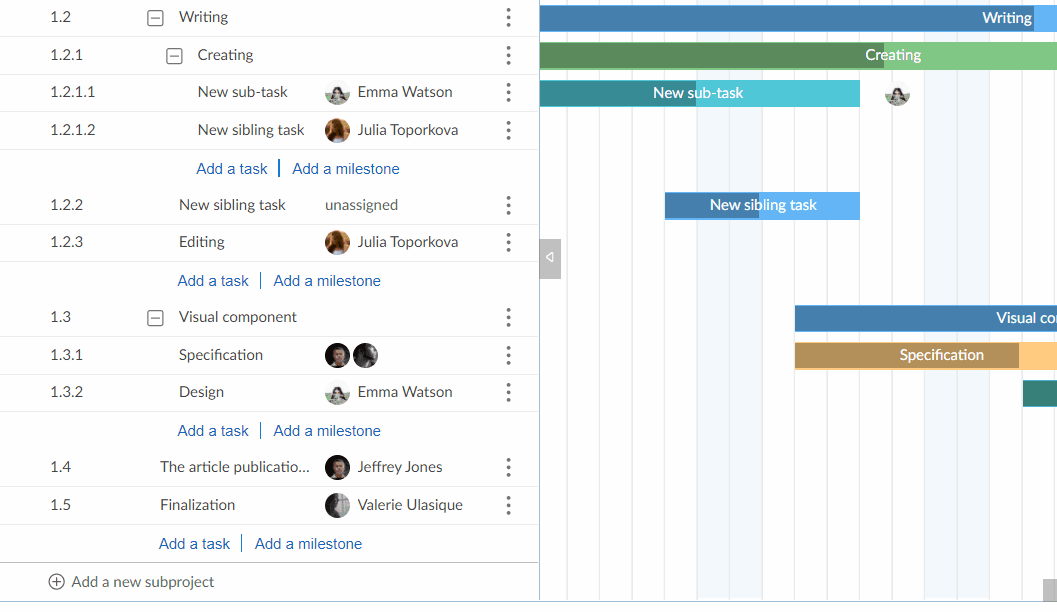The height and width of the screenshot is (612, 1057).
Task: Click the Emma Watson name on New sub-task
Action: pos(405,92)
